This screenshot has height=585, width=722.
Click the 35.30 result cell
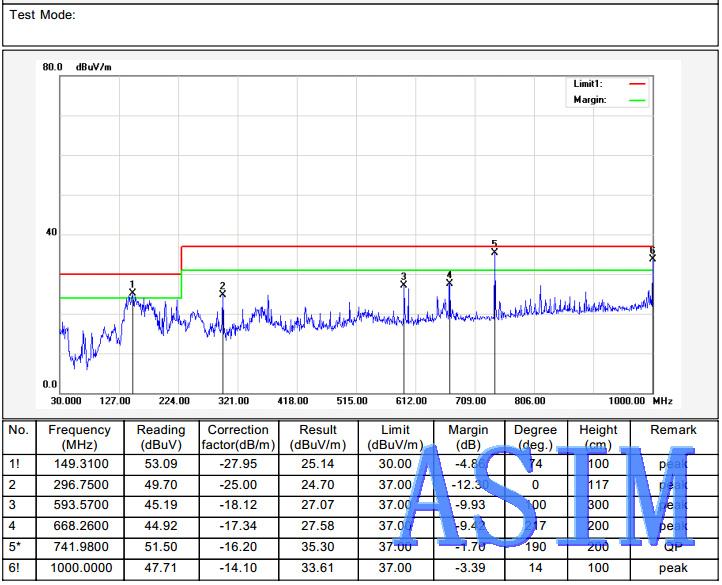[x=318, y=547]
